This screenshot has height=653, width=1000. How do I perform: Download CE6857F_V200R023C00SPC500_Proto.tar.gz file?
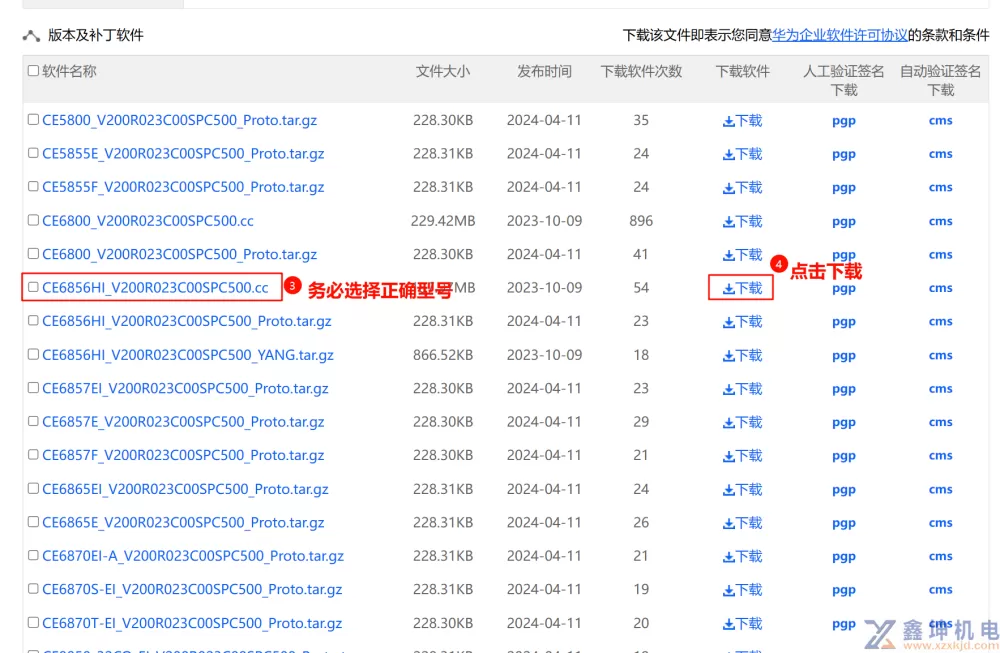pos(742,455)
